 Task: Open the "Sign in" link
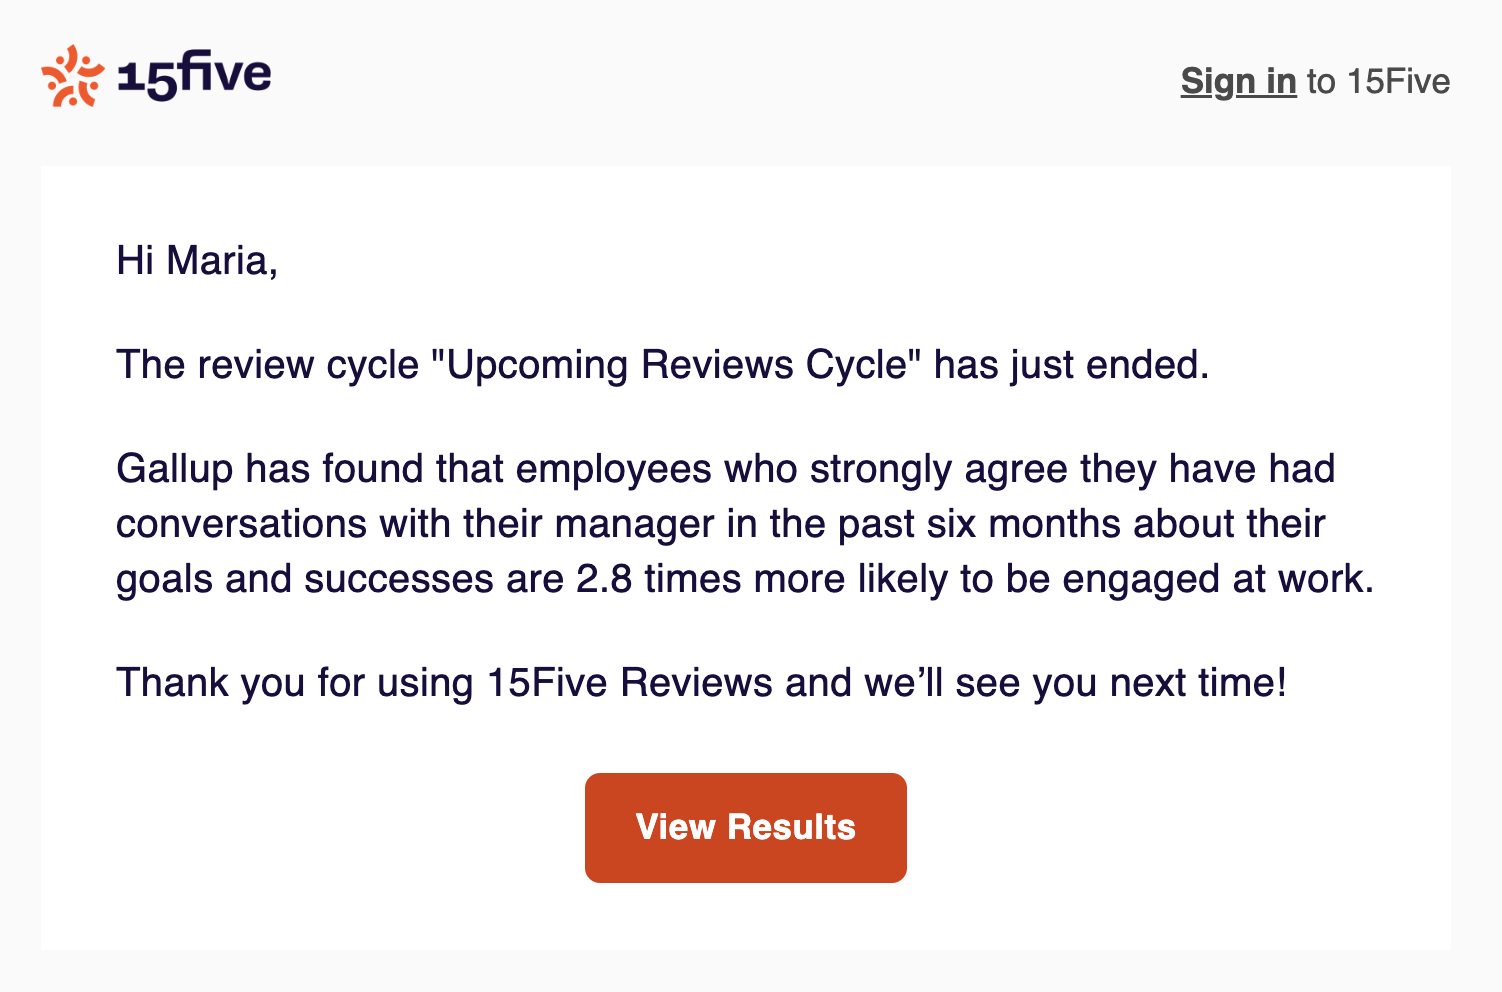[1238, 81]
